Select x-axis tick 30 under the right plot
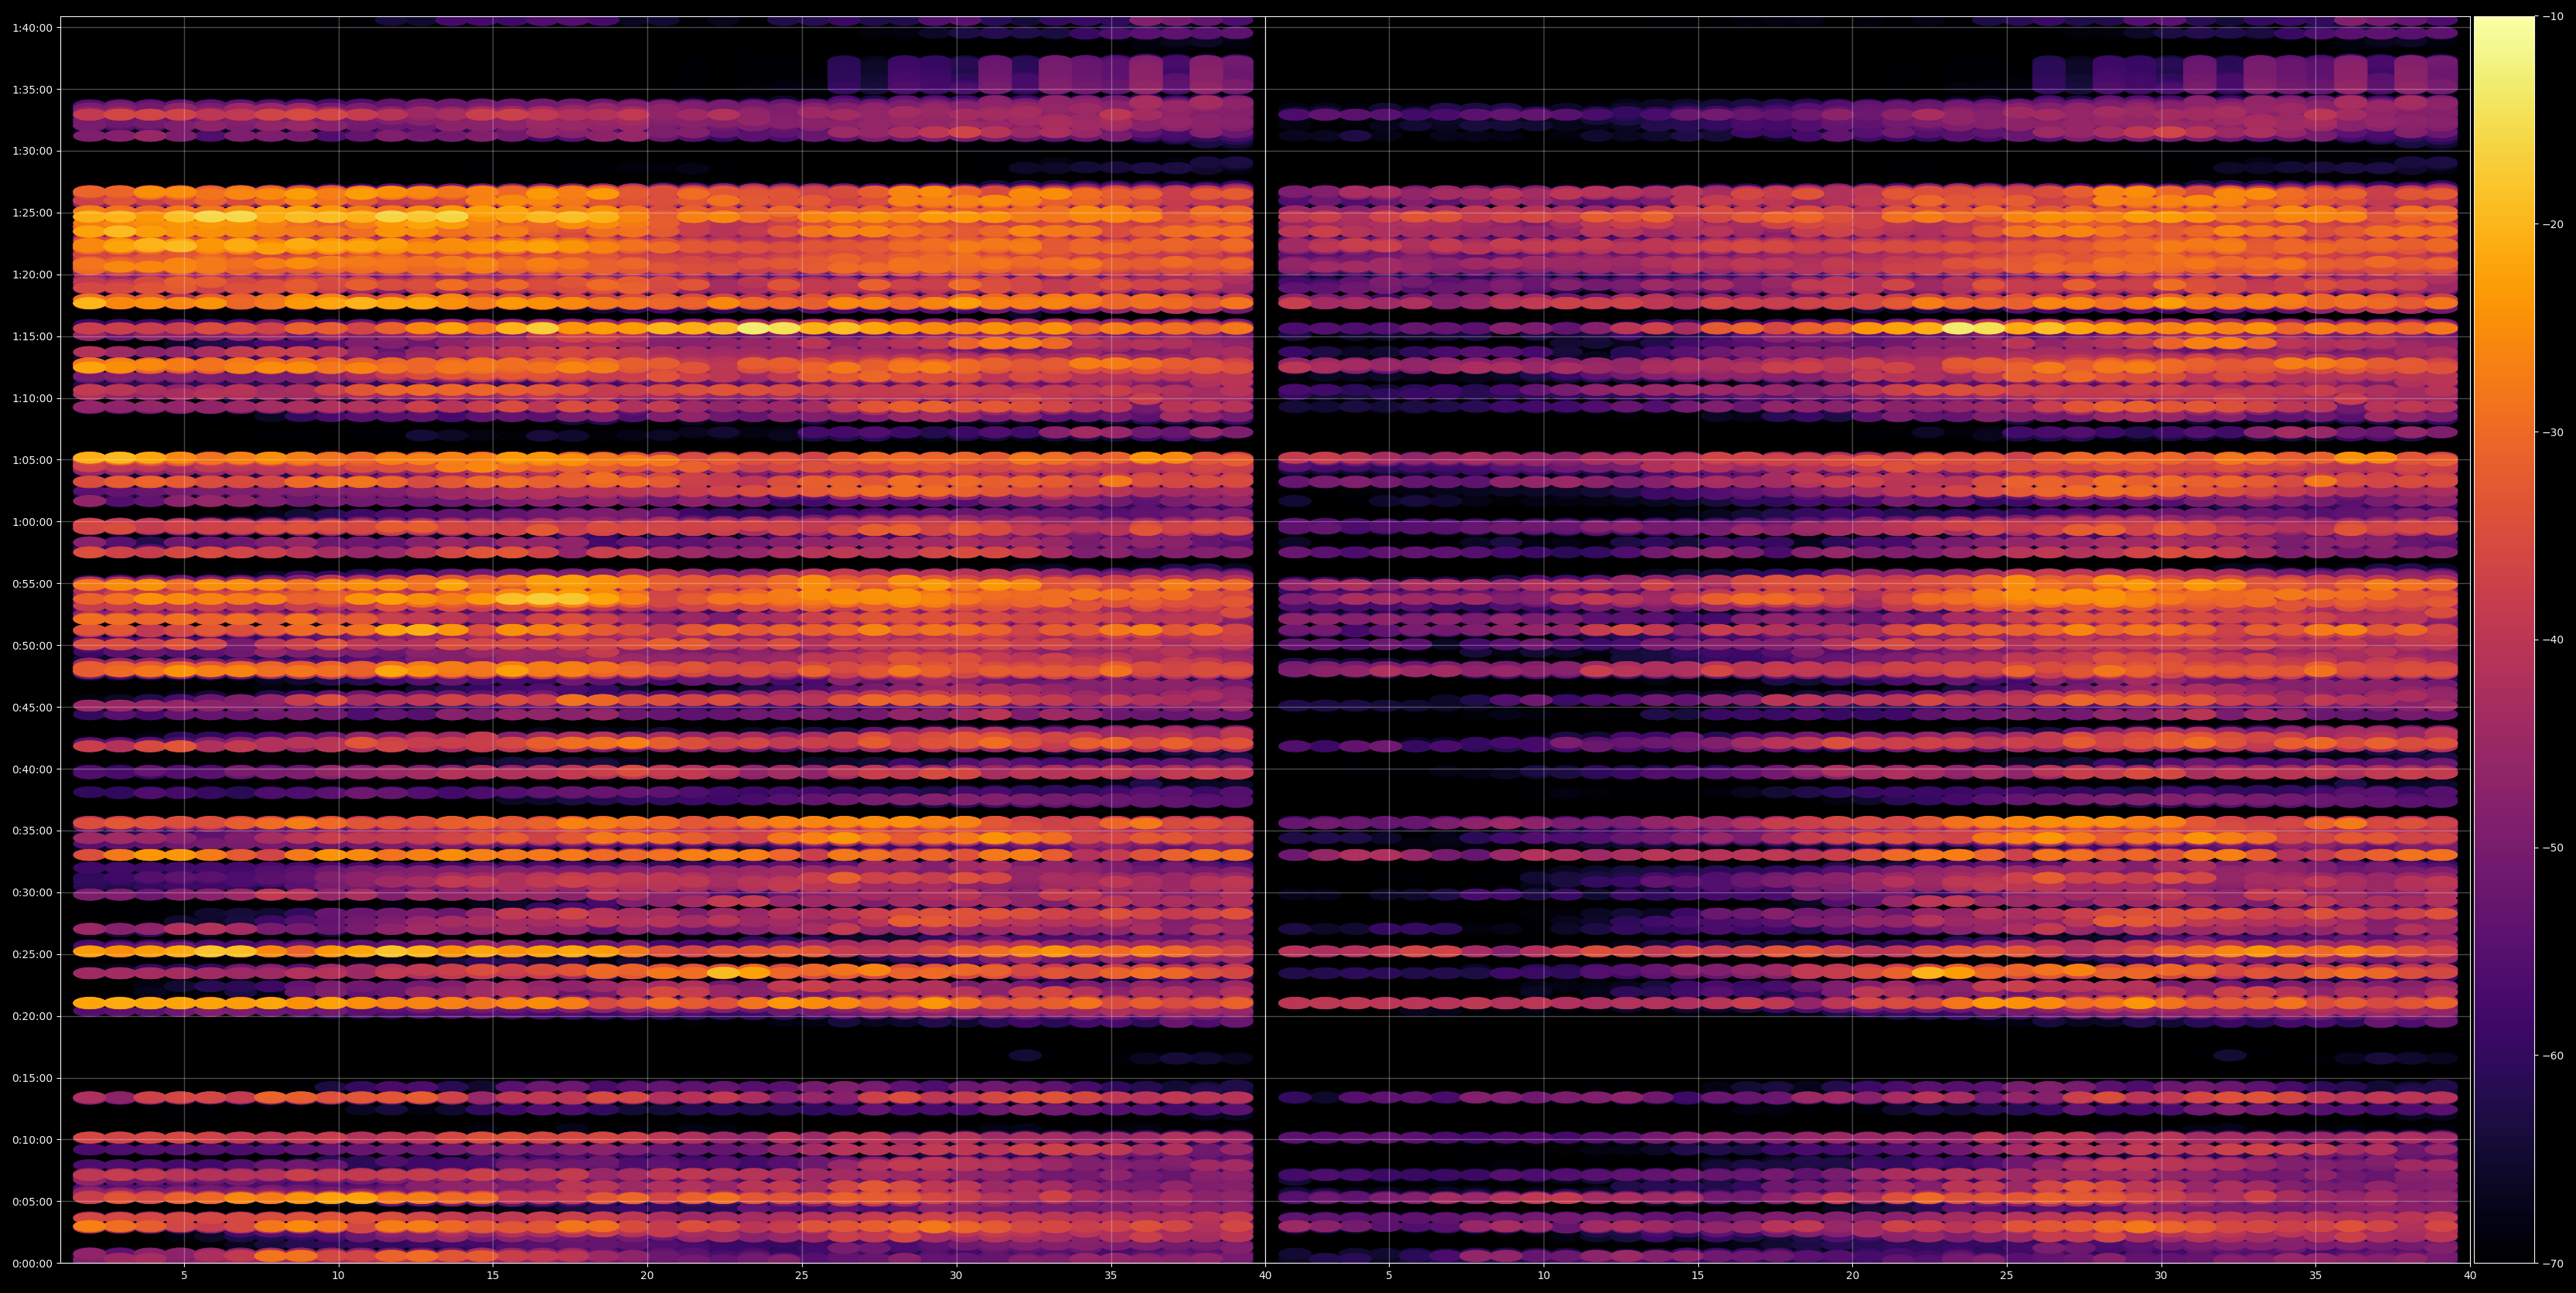Image resolution: width=2576 pixels, height=1293 pixels. [x=2161, y=1276]
